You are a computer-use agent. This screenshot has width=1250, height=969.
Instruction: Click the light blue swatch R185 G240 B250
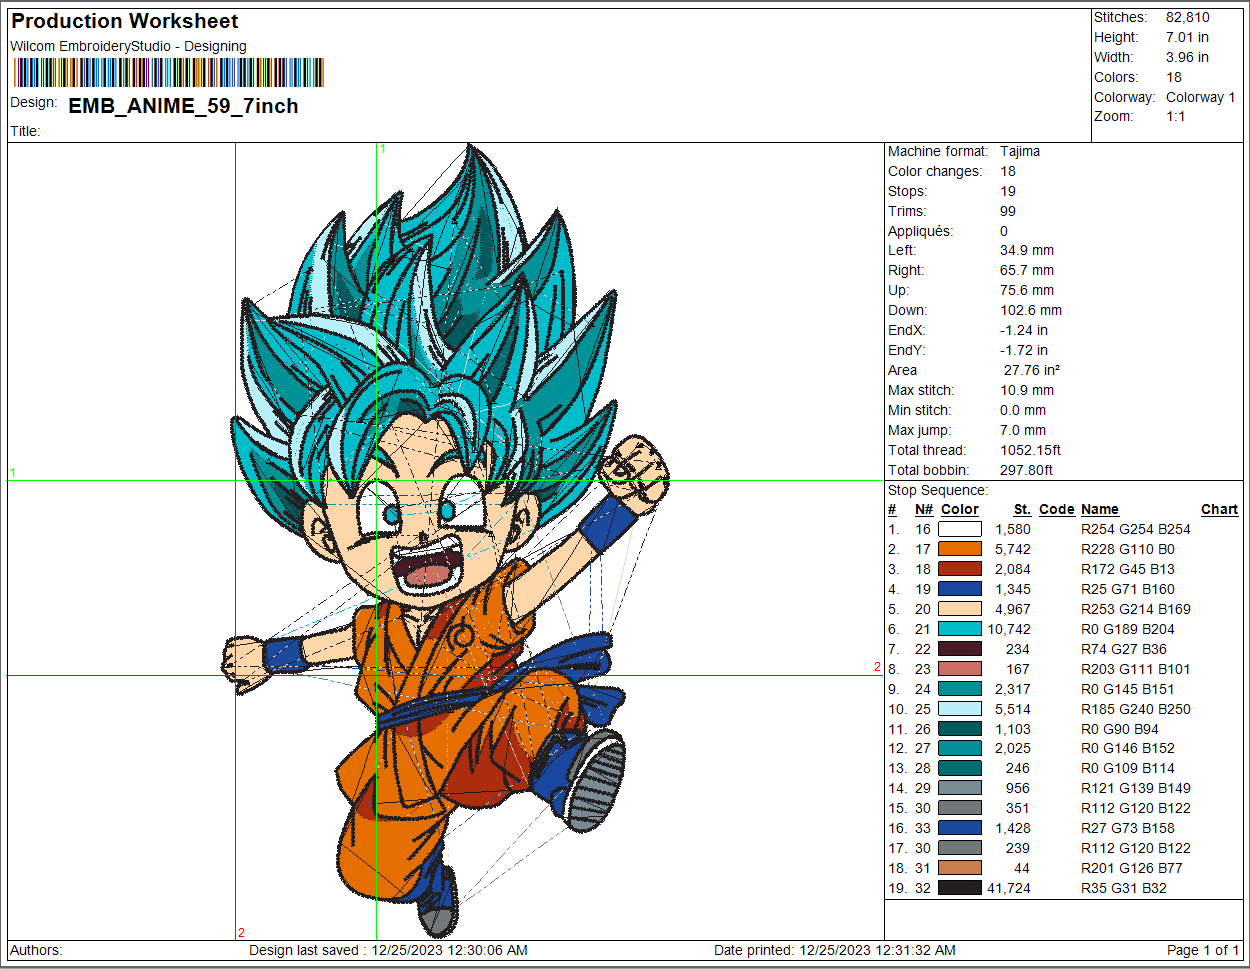point(959,709)
